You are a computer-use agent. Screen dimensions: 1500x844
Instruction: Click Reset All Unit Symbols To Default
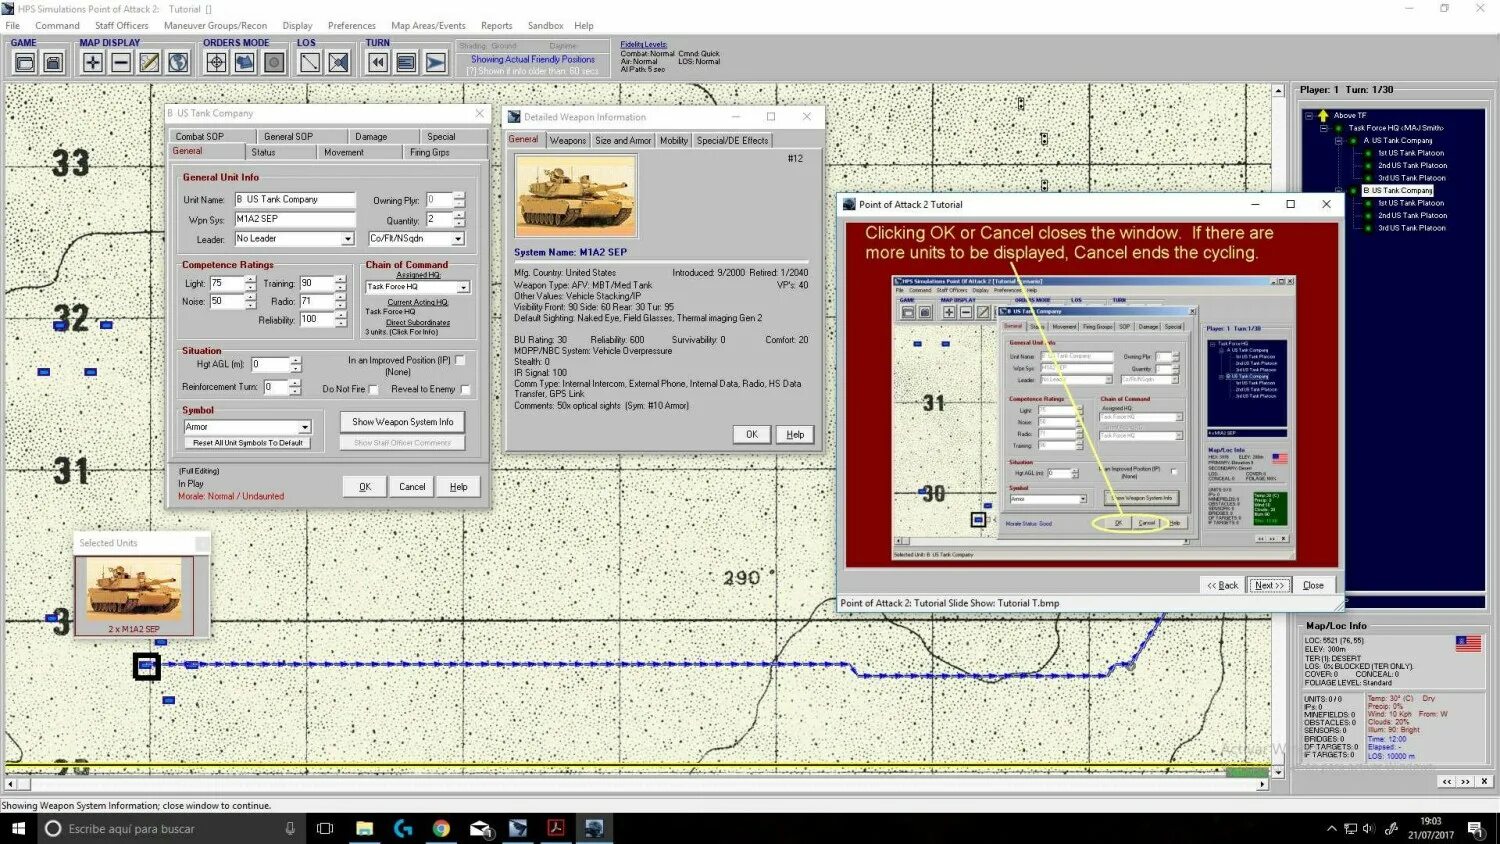tap(248, 442)
